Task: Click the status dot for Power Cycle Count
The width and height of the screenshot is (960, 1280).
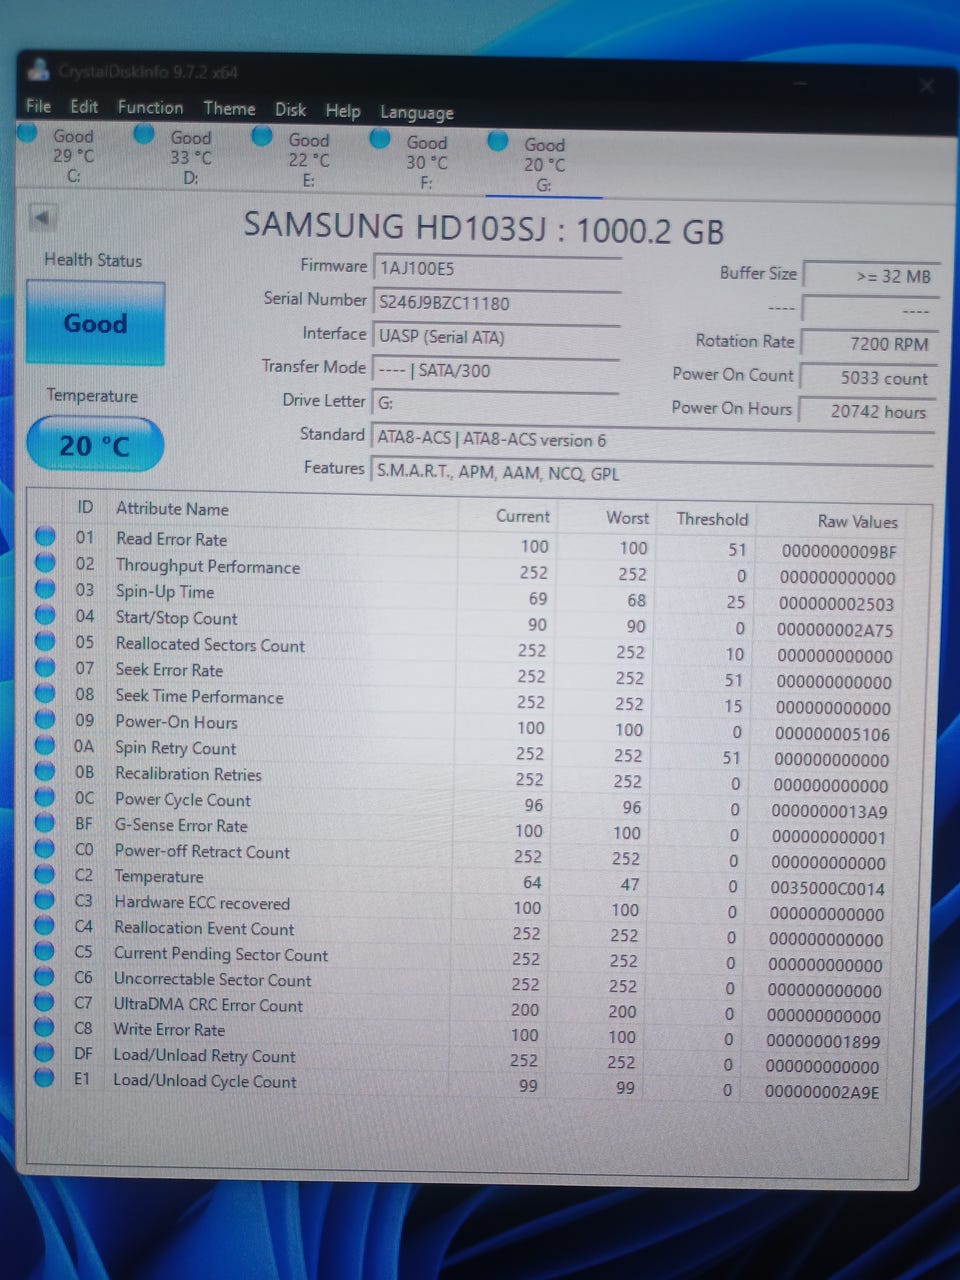Action: (x=44, y=797)
